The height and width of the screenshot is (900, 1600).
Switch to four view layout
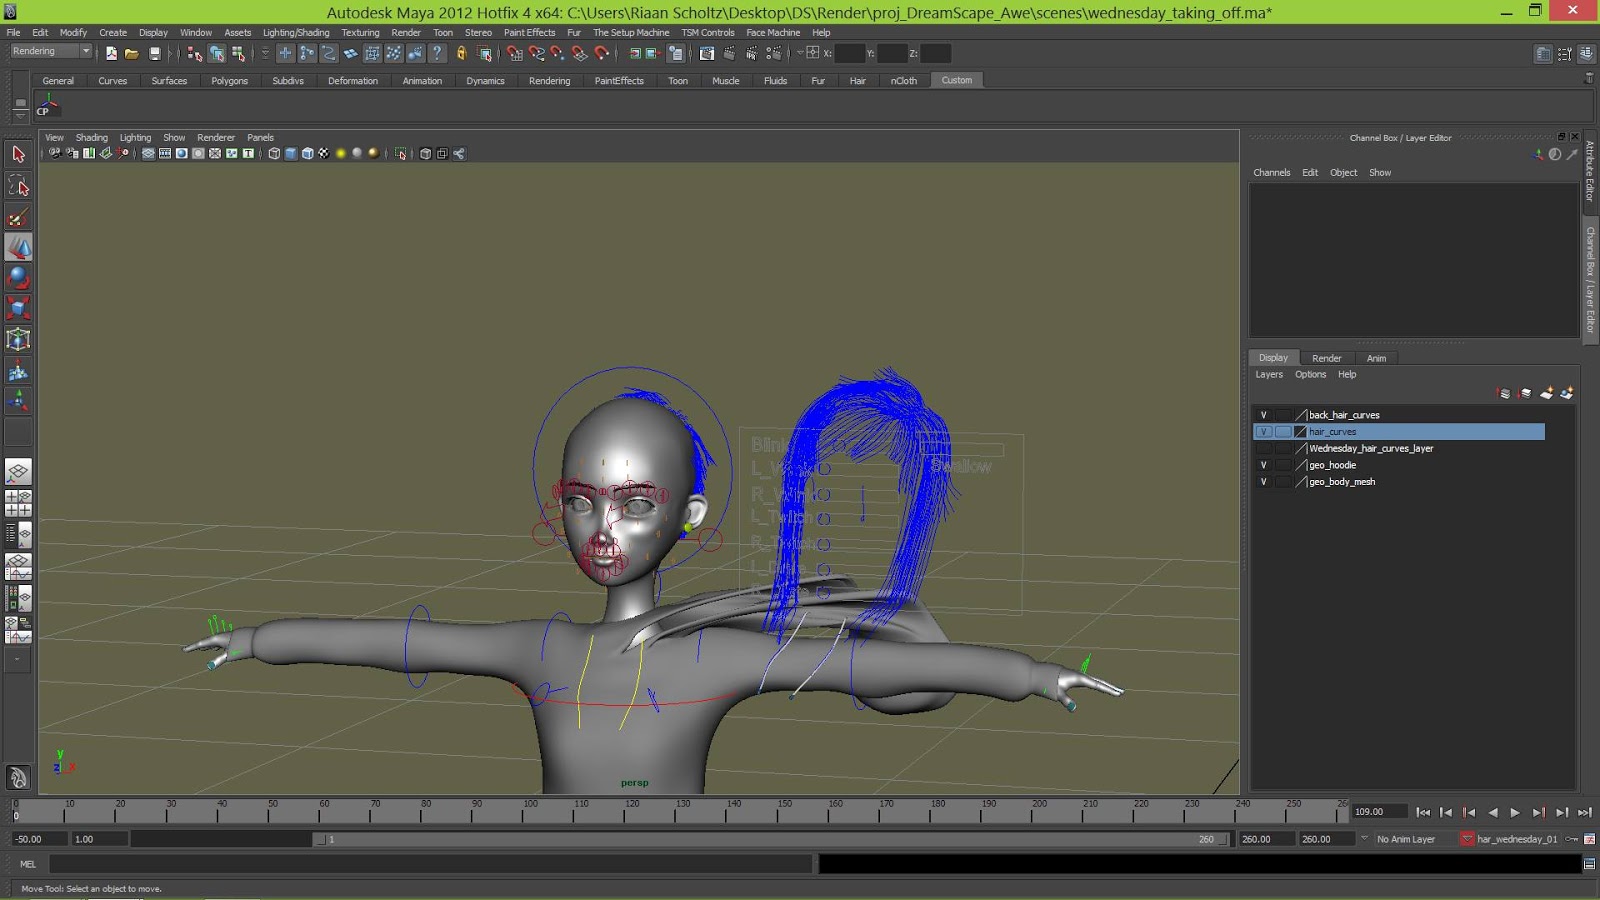[x=18, y=503]
